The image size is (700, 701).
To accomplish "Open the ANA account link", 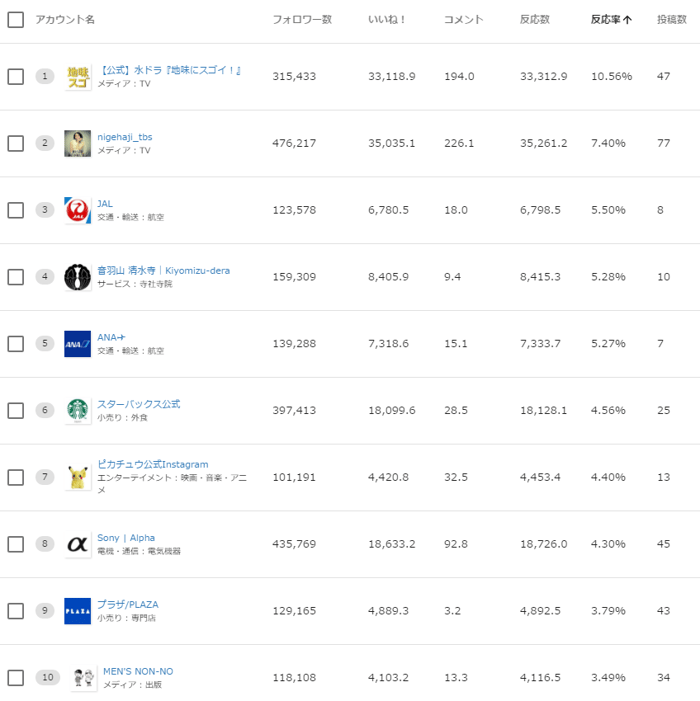I will 111,338.
